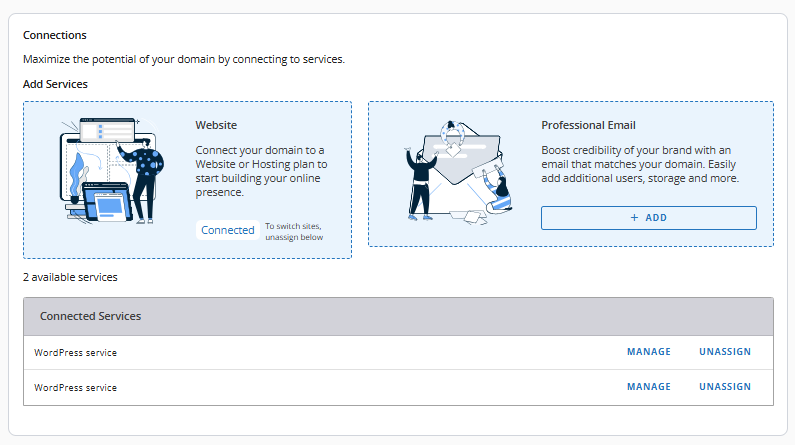Manage the second WordPress service
The image size is (795, 445).
[649, 387]
